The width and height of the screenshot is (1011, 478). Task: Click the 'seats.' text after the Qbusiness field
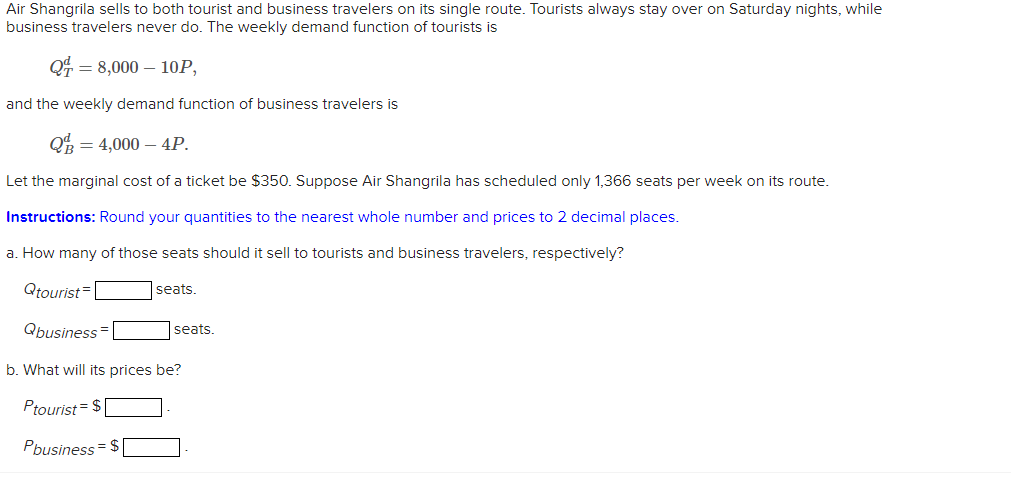(194, 330)
